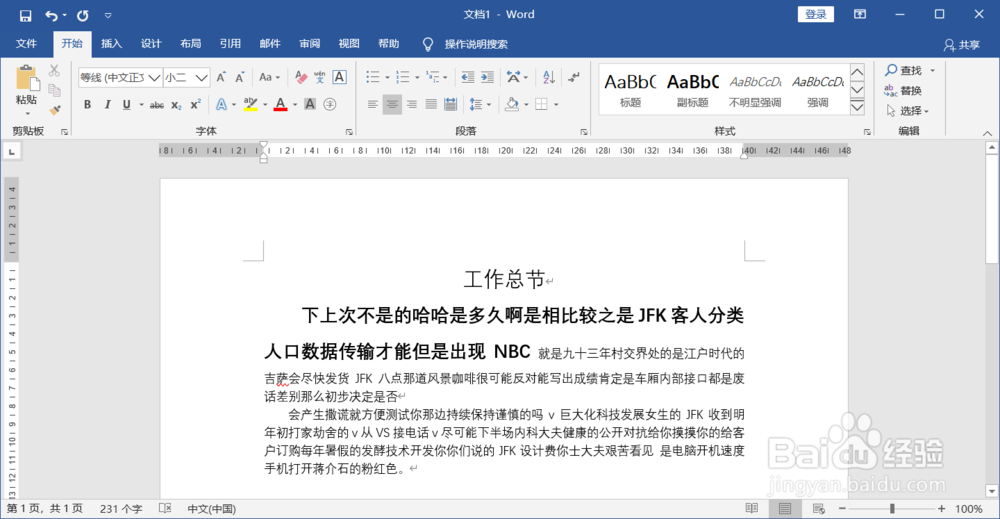Open the 文件 (File) tab
The width and height of the screenshot is (1000, 519).
point(26,43)
